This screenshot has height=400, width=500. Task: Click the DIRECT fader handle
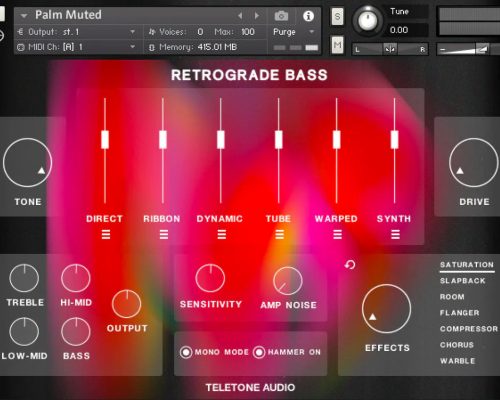105,139
